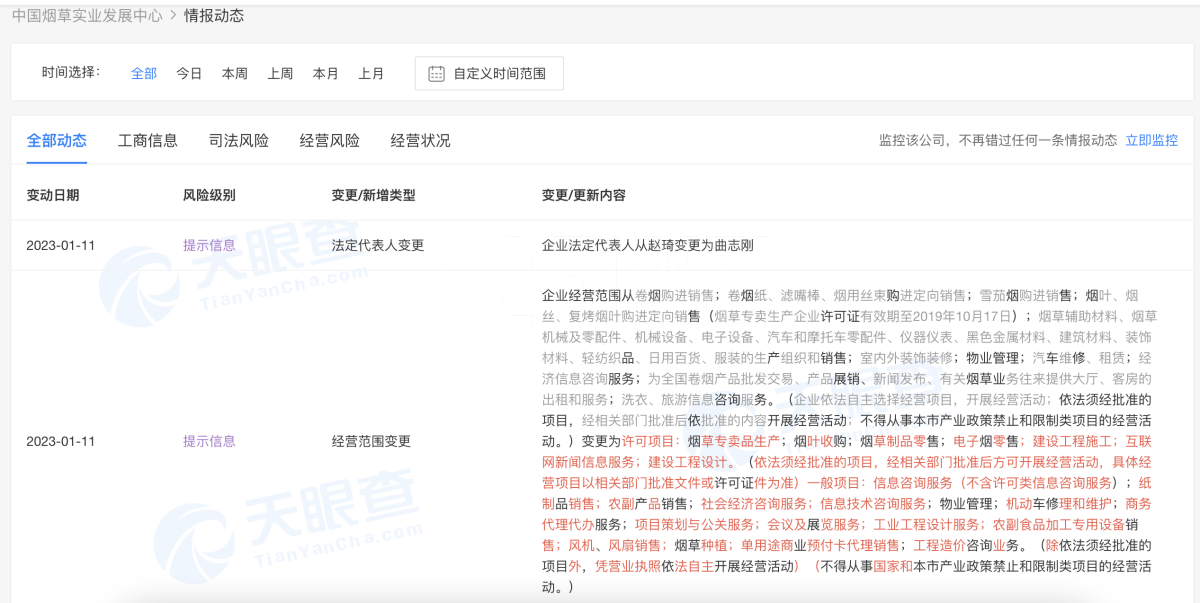Open the calendar icon for custom time range

[x=436, y=73]
